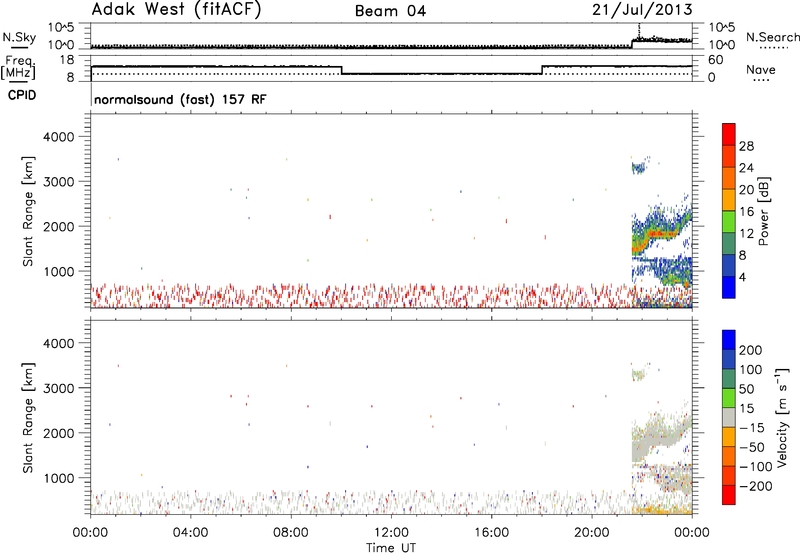800x554 pixels.
Task: Click the velocity panel 'Slant Range [km]' label
Action: point(28,418)
